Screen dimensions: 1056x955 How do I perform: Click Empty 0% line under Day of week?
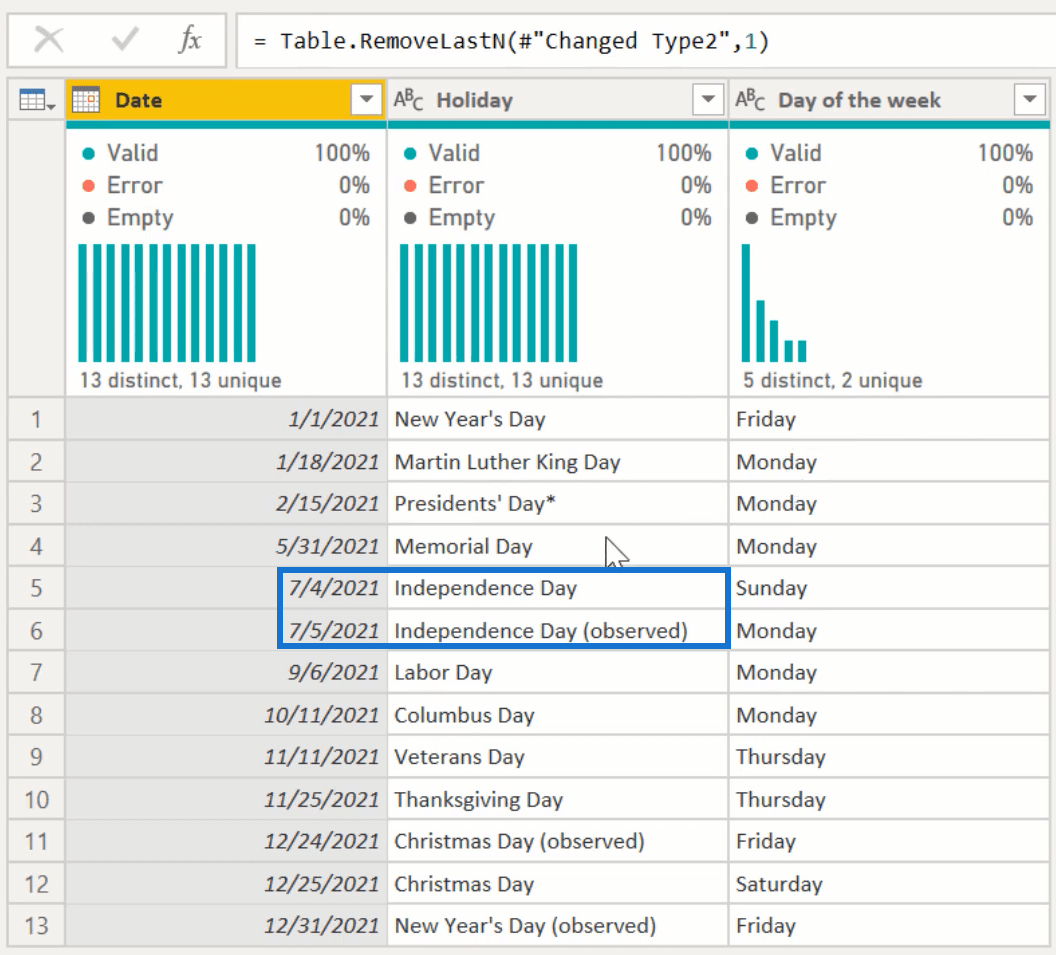(889, 218)
